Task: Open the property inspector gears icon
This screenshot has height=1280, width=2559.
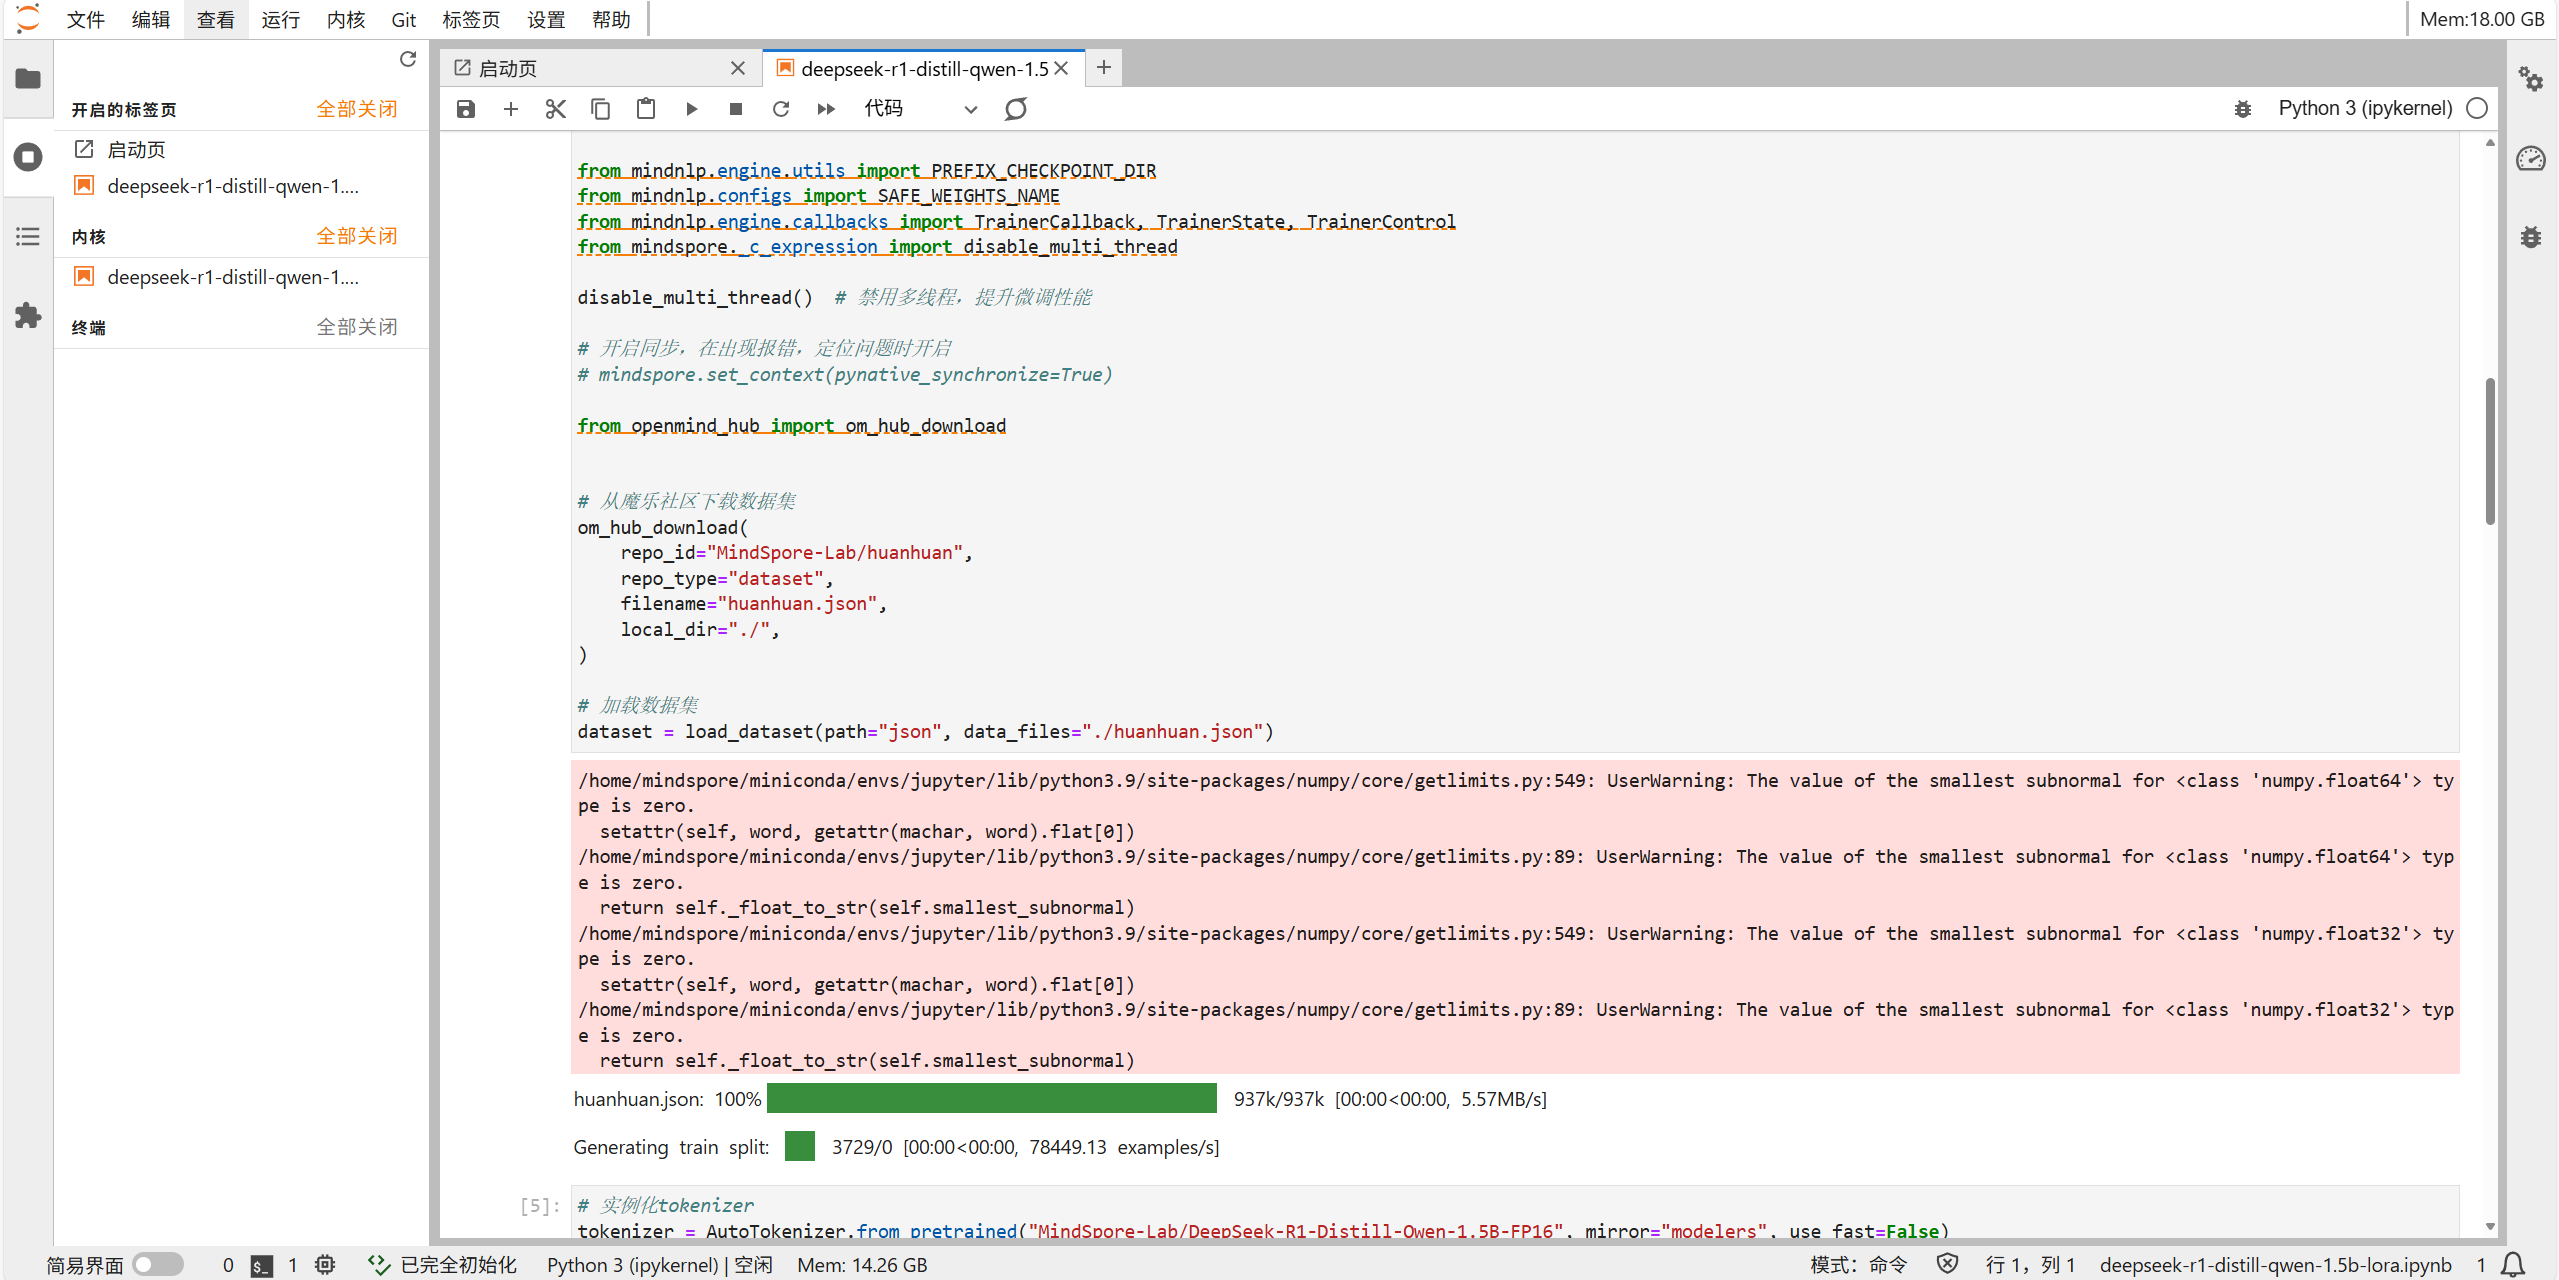Action: point(2530,79)
